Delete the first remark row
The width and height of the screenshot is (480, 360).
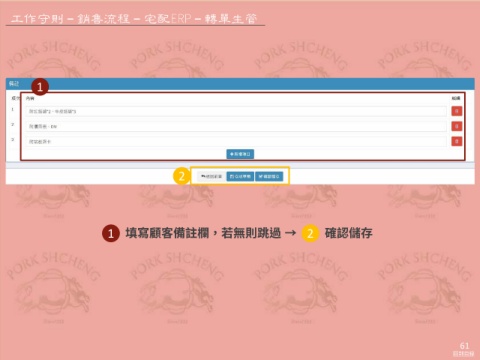457,111
